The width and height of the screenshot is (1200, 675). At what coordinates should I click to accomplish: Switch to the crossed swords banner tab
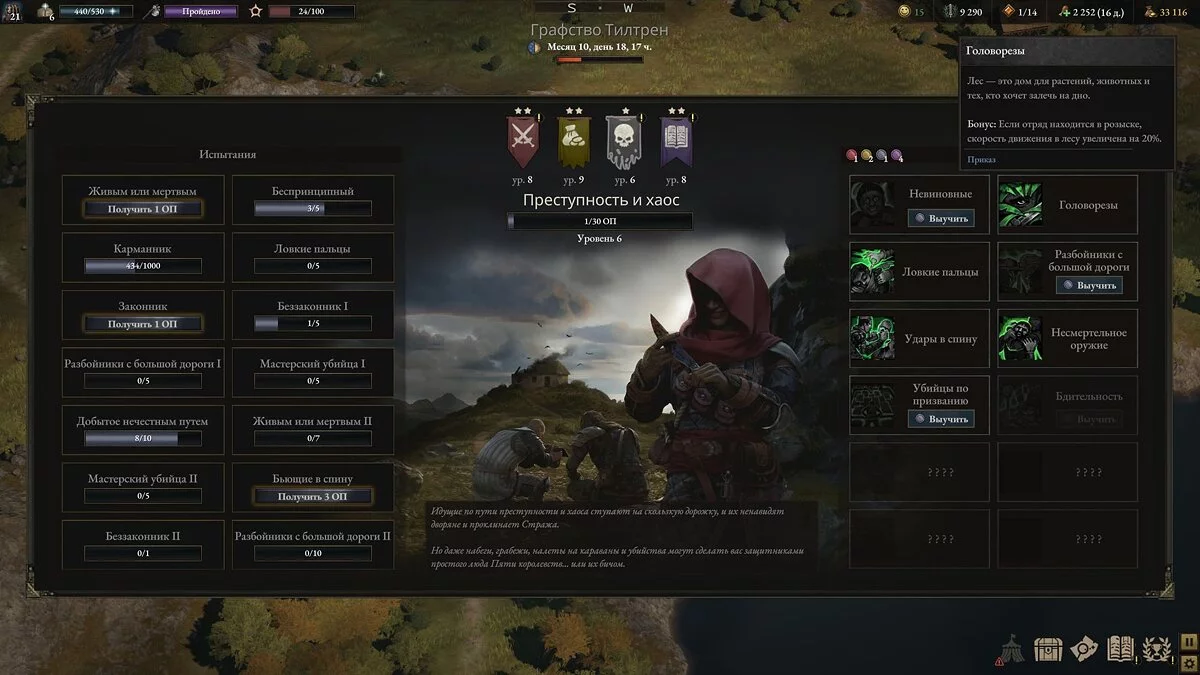click(523, 140)
